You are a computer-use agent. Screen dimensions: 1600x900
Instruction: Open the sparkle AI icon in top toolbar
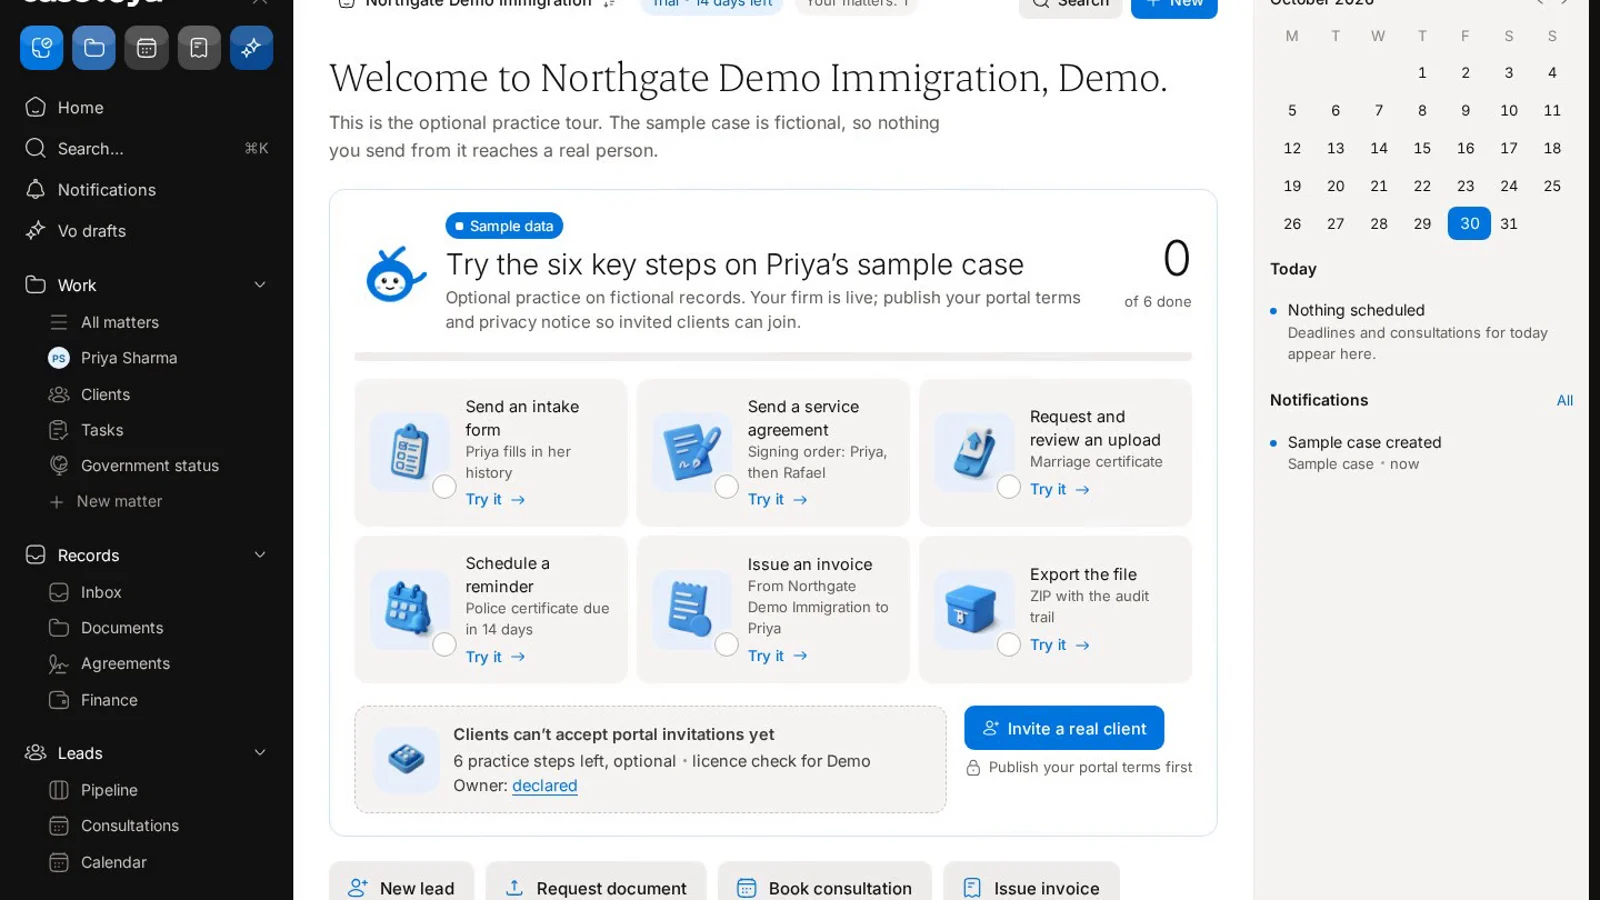251,48
